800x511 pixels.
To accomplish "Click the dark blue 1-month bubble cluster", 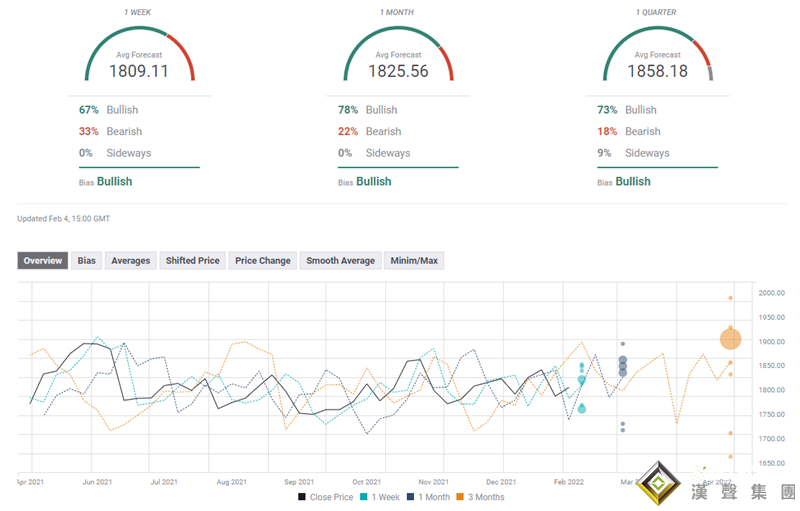I will click(622, 366).
